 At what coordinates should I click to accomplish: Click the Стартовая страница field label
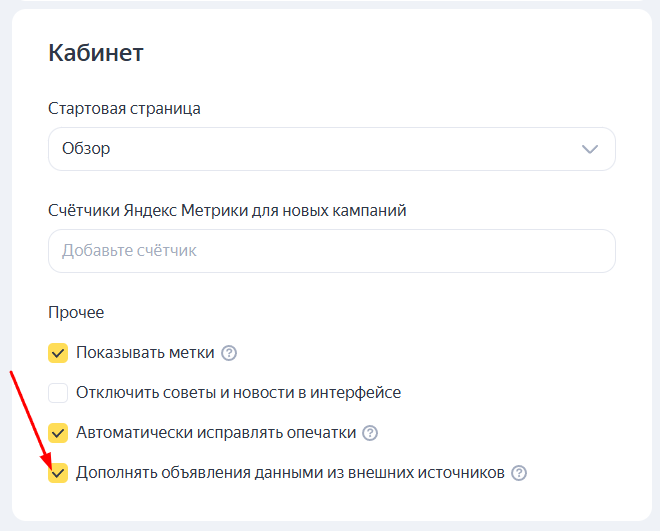click(x=124, y=108)
